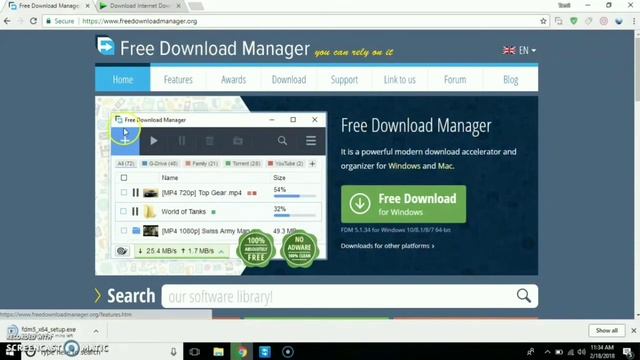This screenshot has height=360, width=640.
Task: Click the play icon in FDM preview toolbar
Action: 154,141
